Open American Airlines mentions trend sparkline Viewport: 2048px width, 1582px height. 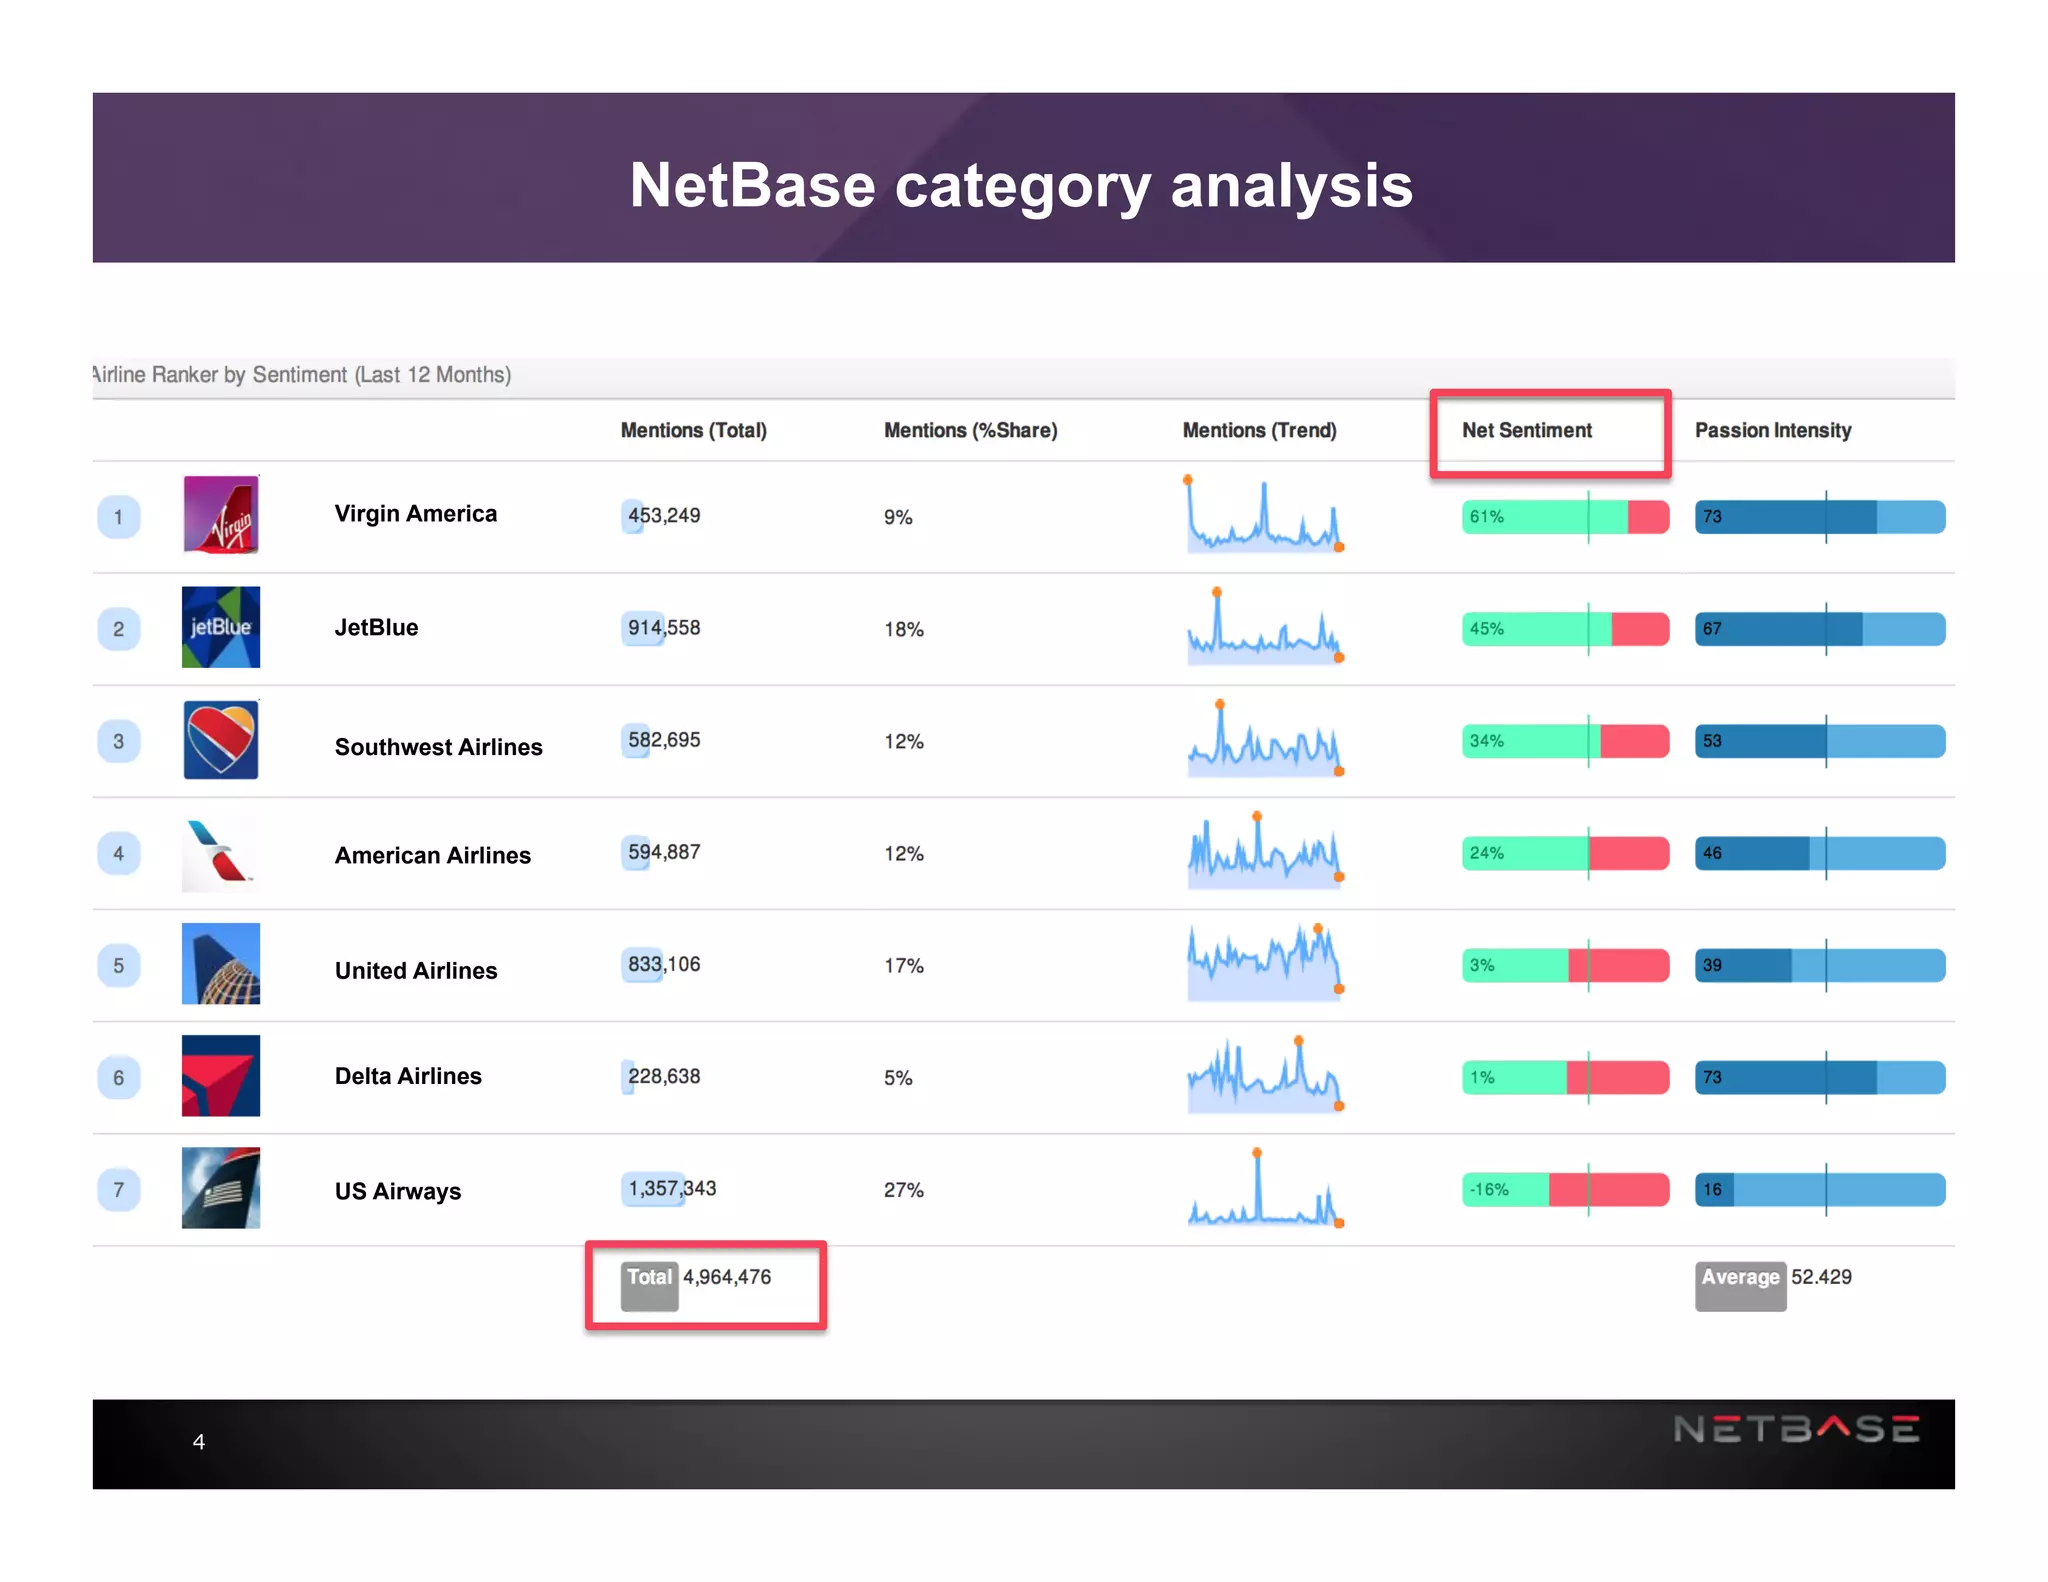1265,850
